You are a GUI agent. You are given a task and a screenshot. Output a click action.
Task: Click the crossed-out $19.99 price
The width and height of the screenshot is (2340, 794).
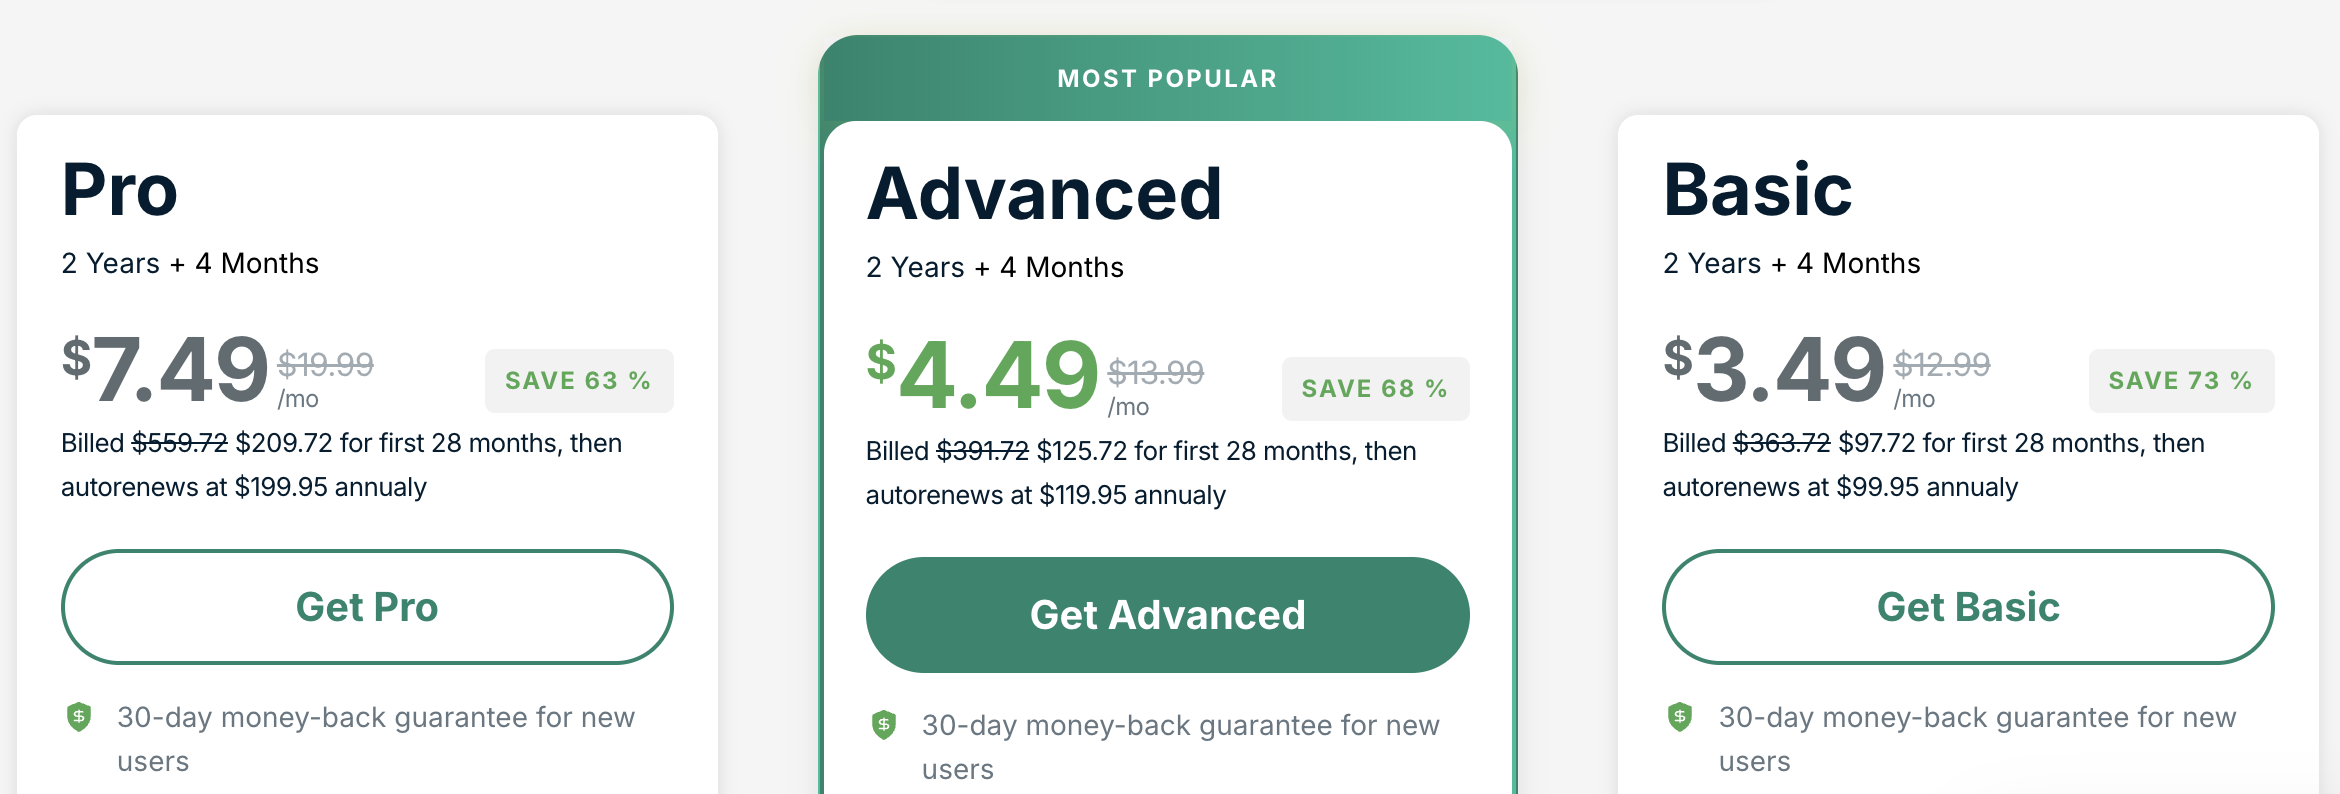(325, 364)
